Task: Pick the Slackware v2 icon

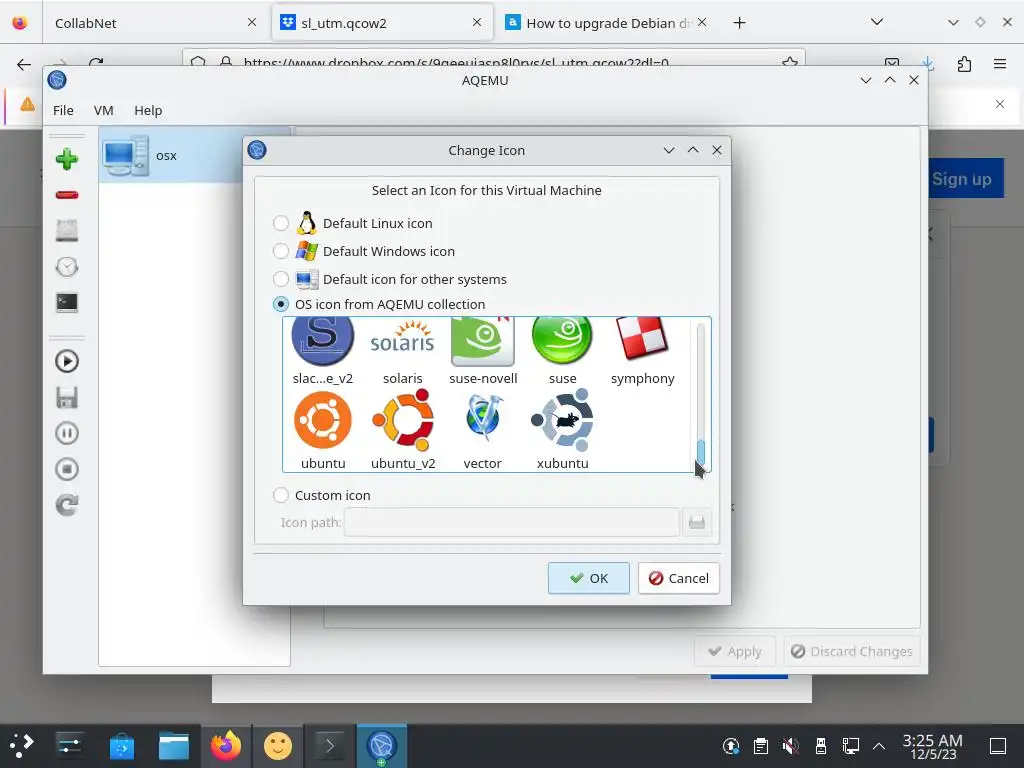Action: click(323, 351)
